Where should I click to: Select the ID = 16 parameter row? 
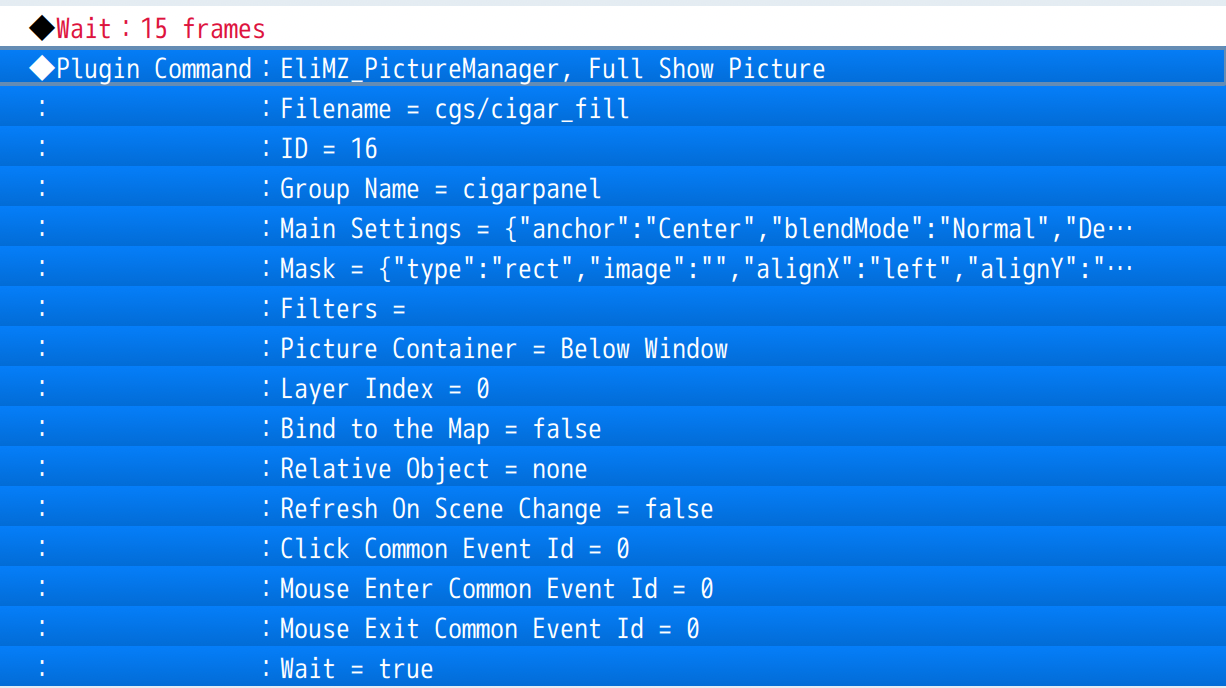coord(329,149)
